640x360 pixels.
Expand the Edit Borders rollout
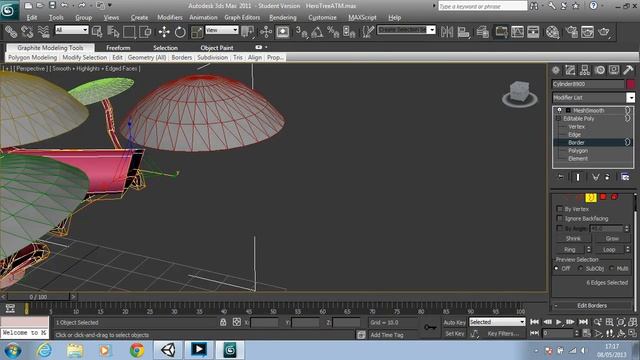point(592,305)
